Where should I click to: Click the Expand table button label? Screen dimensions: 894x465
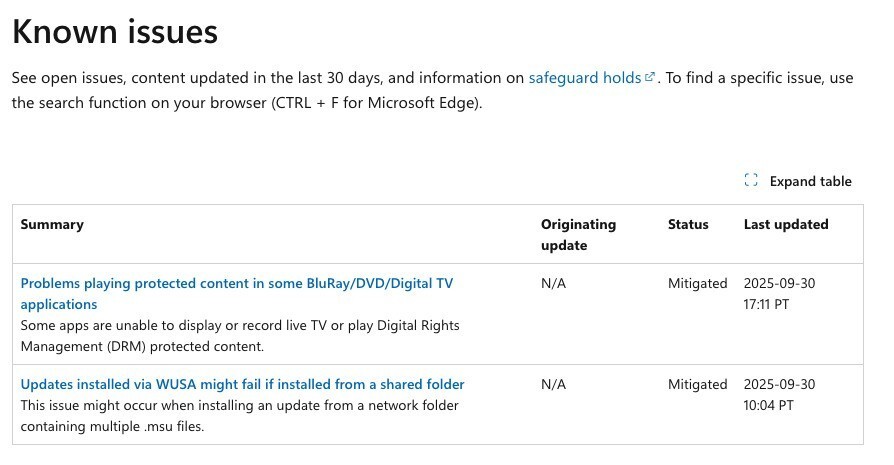click(810, 181)
